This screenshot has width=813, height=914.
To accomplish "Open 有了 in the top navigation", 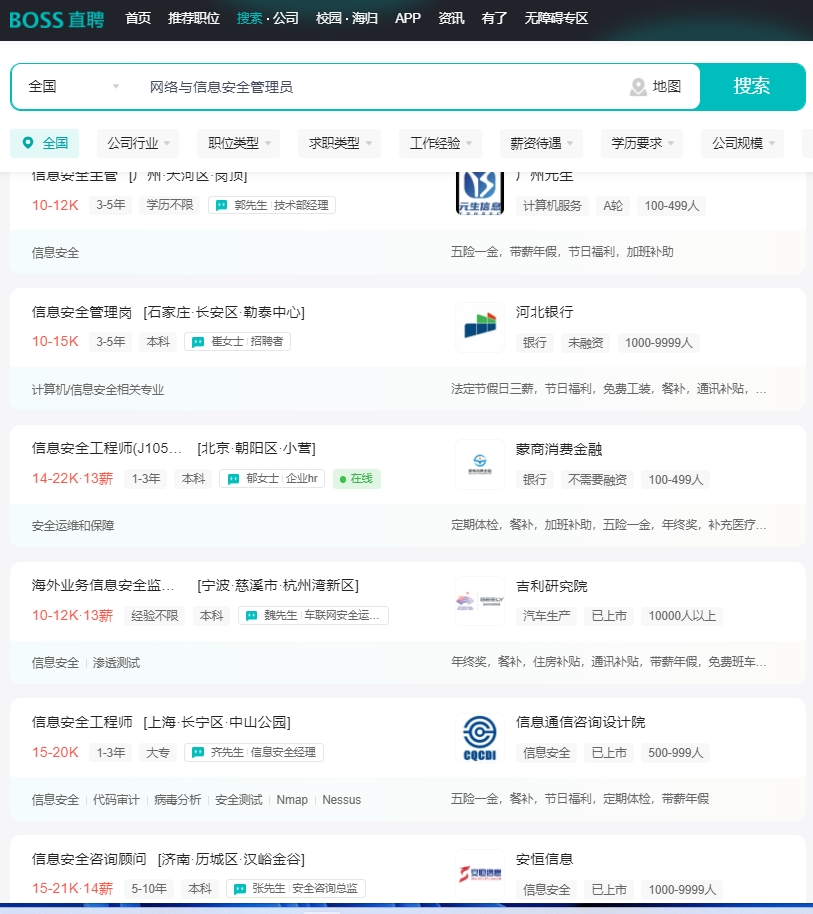I will pos(494,19).
